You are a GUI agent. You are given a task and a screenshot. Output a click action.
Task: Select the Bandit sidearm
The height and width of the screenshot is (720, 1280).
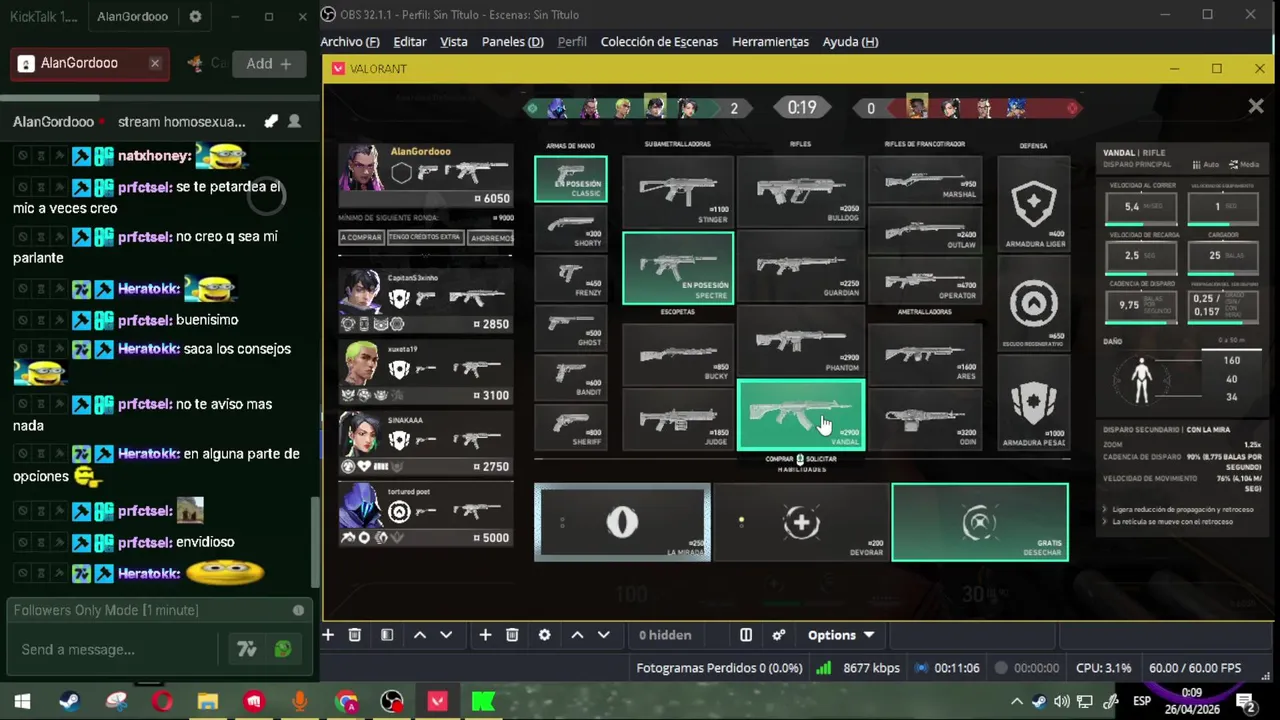point(570,378)
